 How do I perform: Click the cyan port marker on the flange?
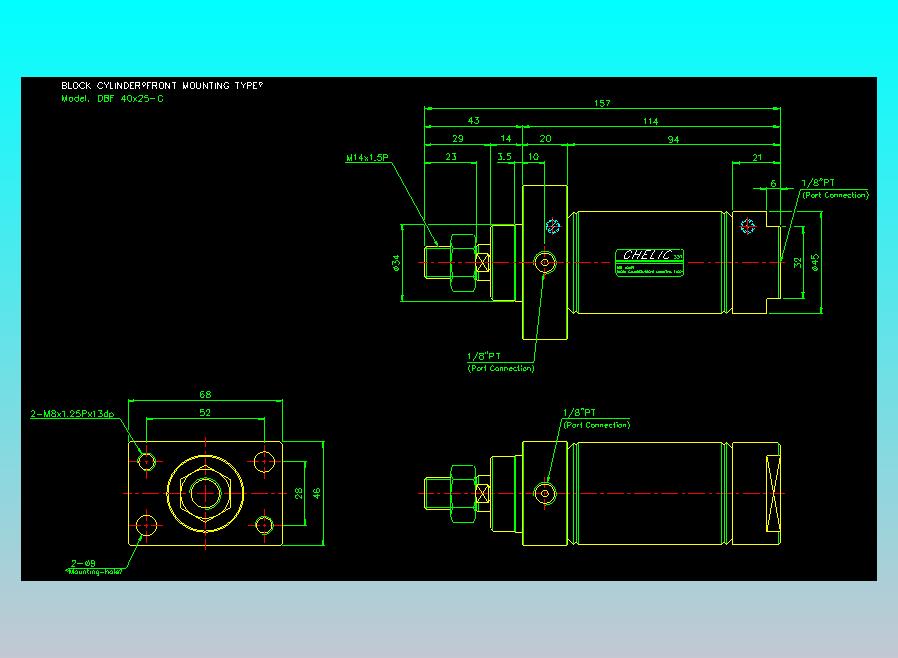pos(553,226)
